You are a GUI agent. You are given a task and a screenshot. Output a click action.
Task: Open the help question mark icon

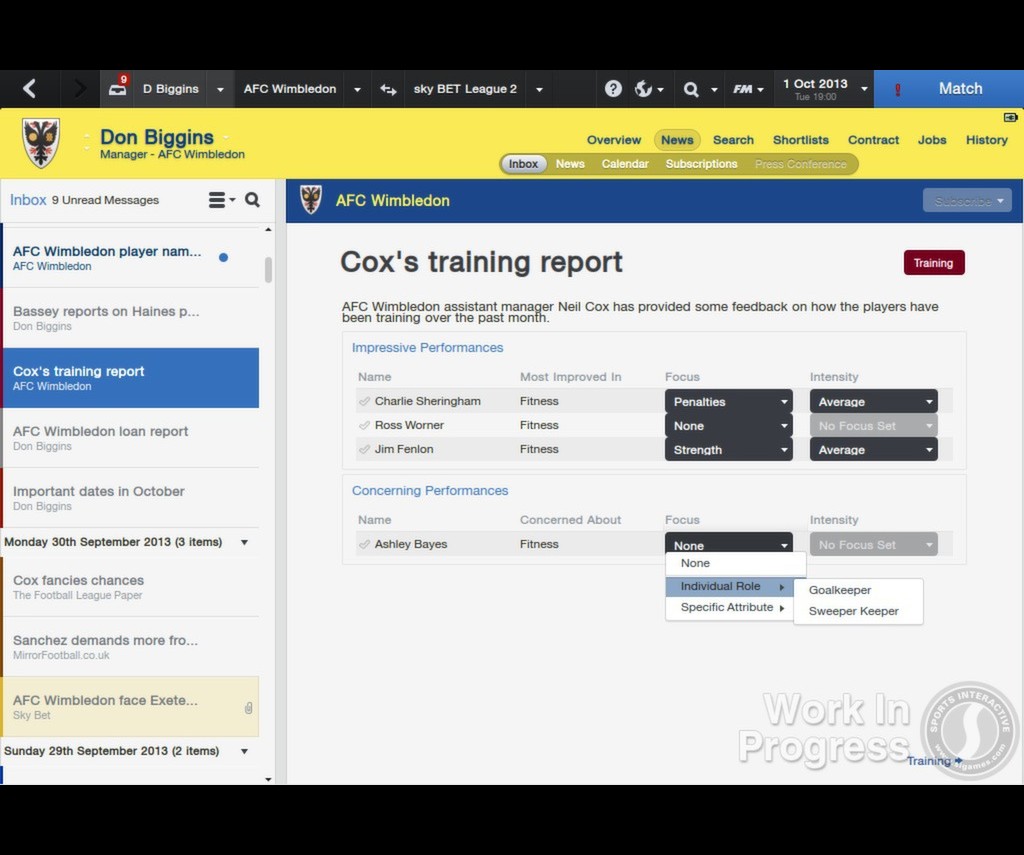613,89
